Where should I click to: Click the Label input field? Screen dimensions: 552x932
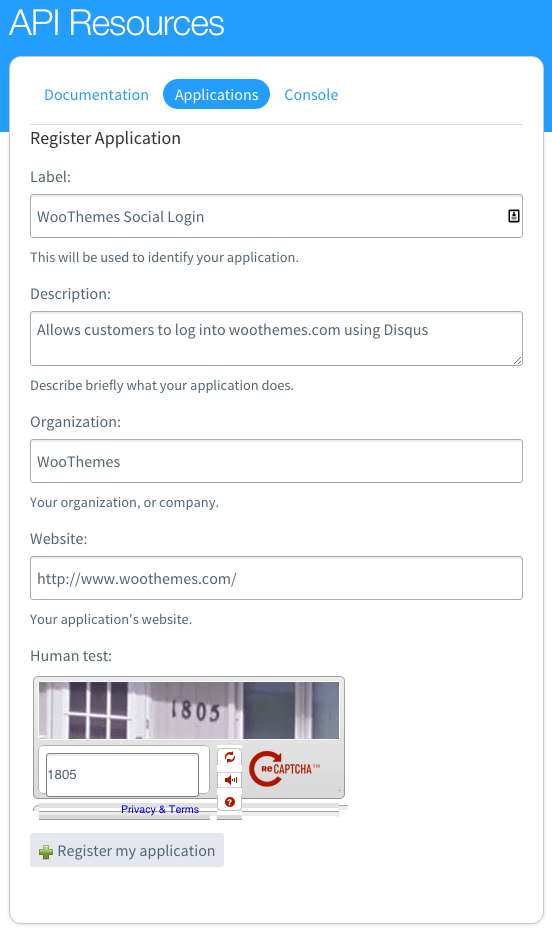276,216
